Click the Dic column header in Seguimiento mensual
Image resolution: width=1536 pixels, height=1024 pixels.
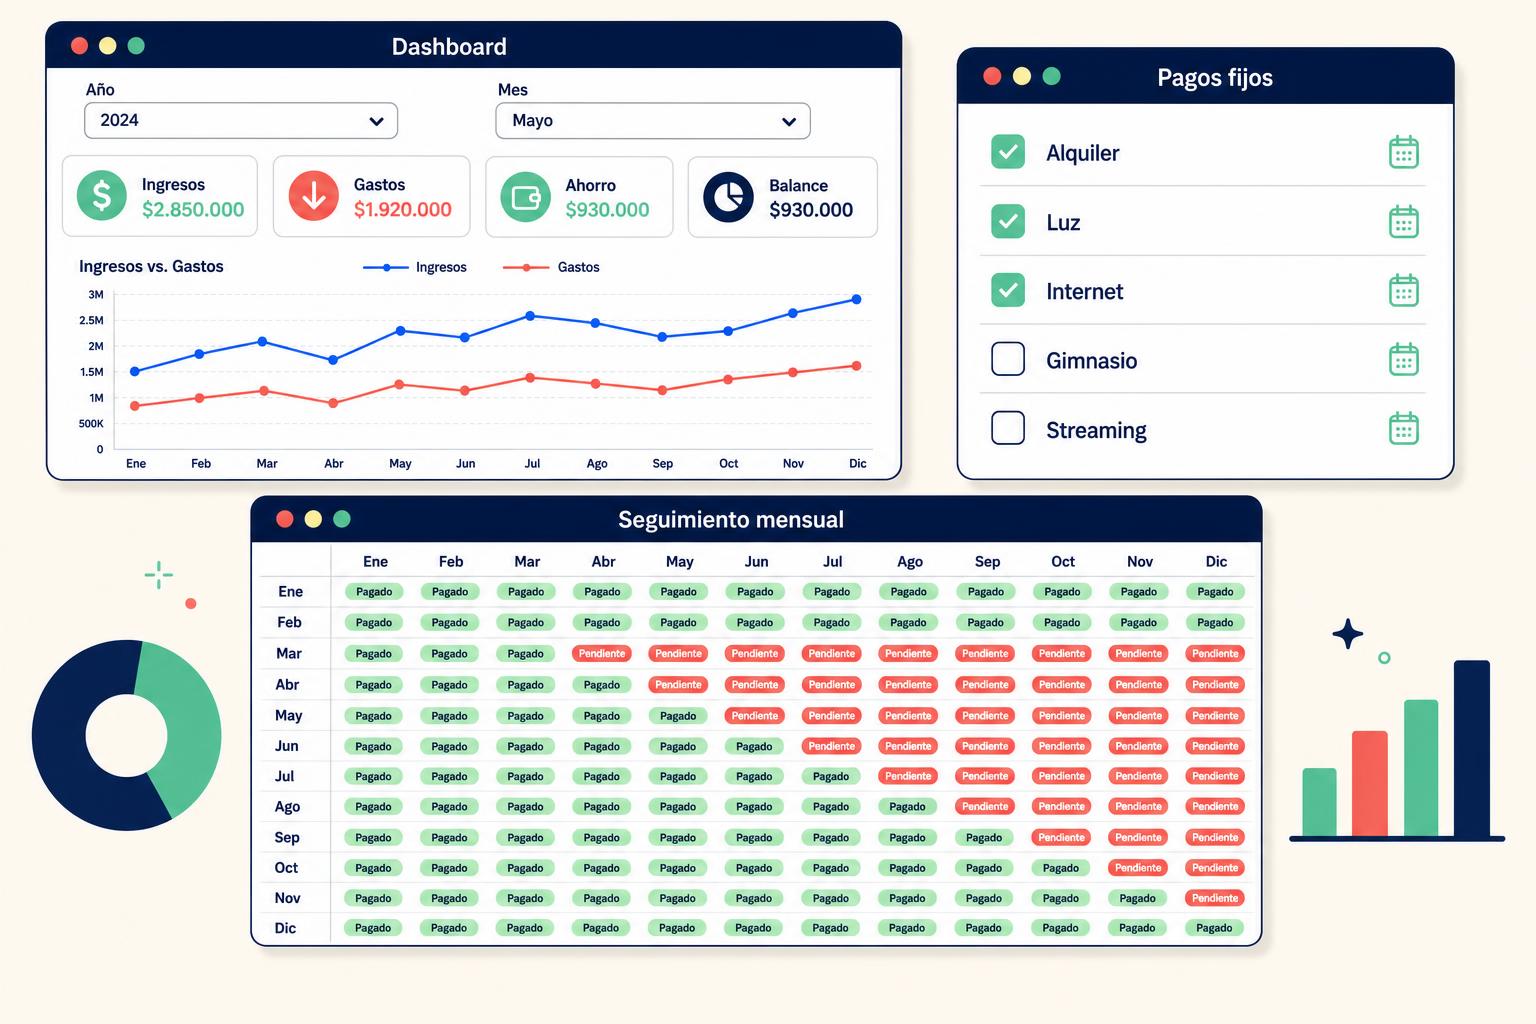coord(1216,562)
